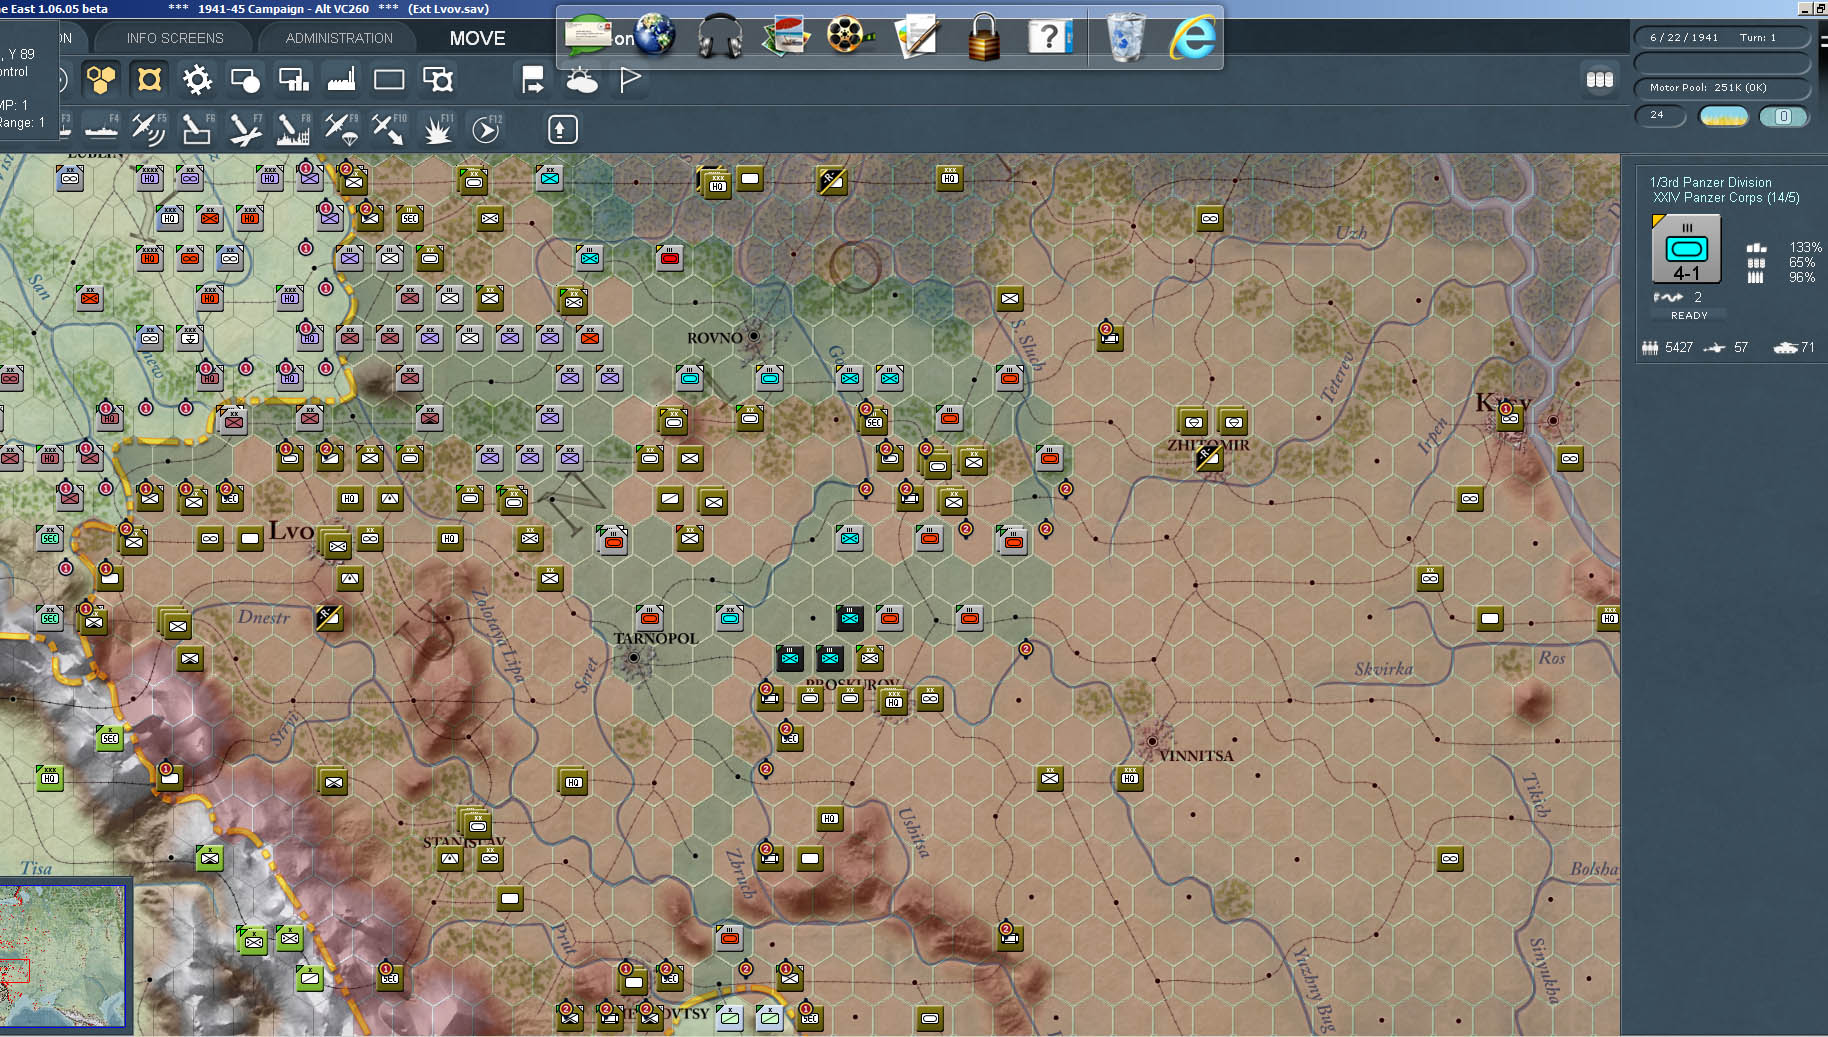Click the "96%" value in unit panel

click(x=1801, y=277)
